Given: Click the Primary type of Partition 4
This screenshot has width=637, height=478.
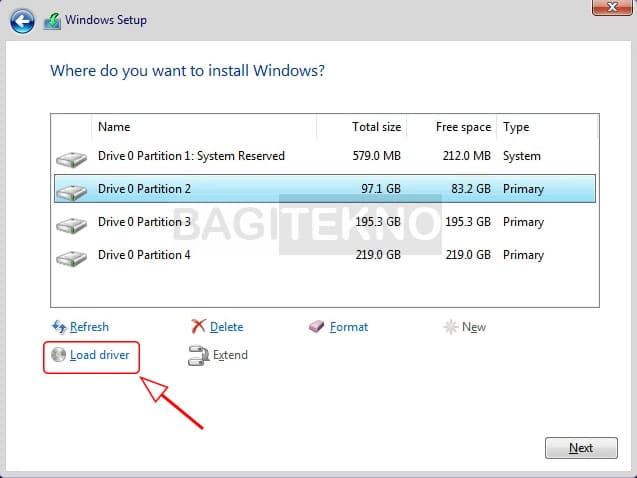Looking at the screenshot, I should pos(523,255).
